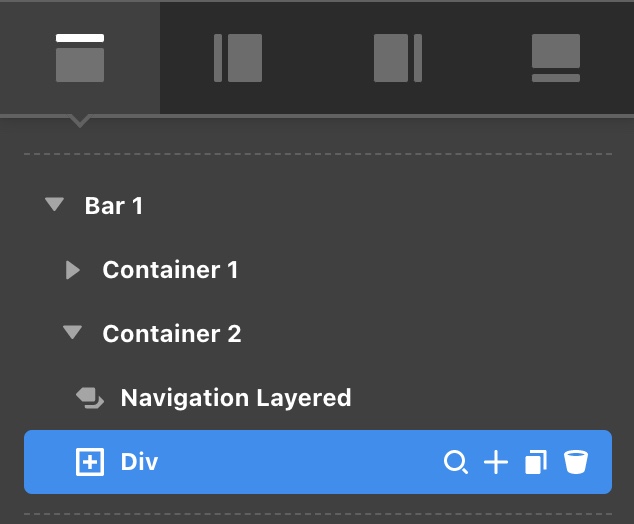634x524 pixels.
Task: Select the Navigation Layered label
Action: pos(236,398)
